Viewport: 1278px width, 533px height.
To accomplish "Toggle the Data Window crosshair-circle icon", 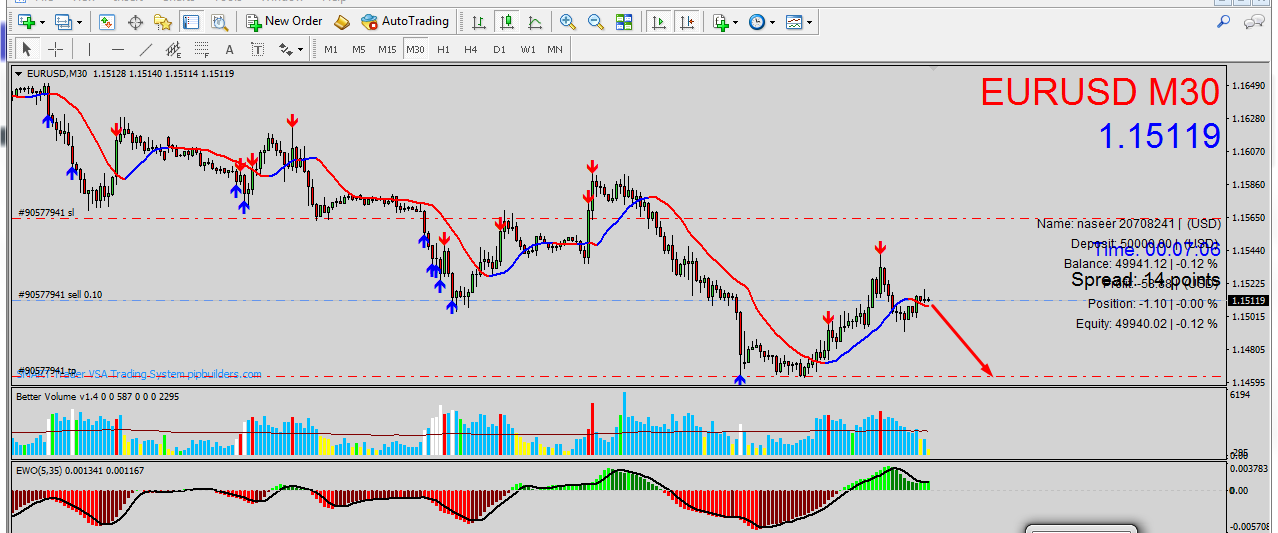I will click(x=135, y=21).
